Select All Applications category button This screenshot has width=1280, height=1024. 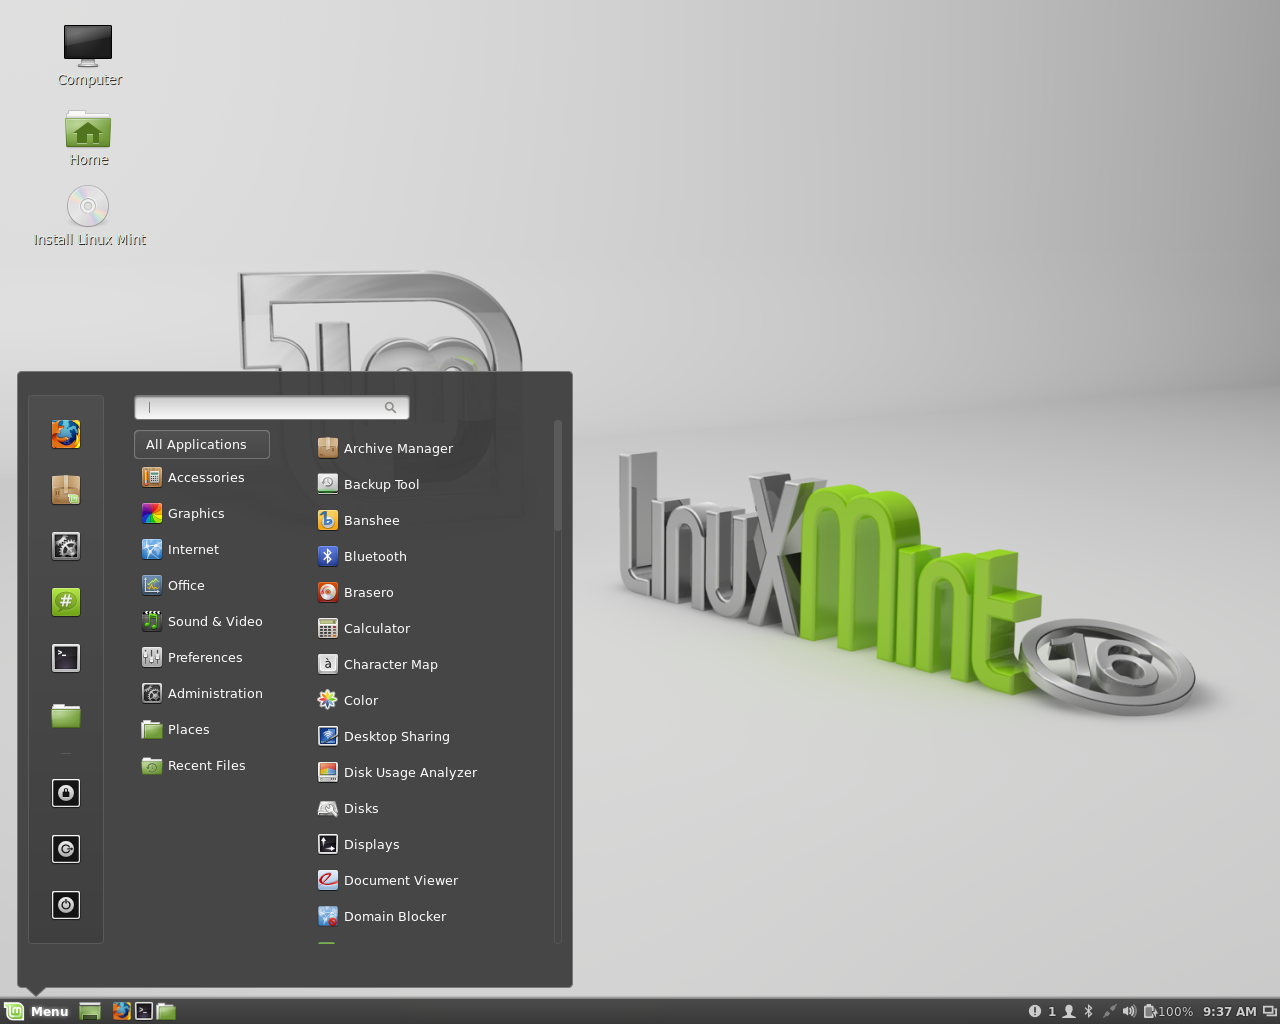[201, 444]
